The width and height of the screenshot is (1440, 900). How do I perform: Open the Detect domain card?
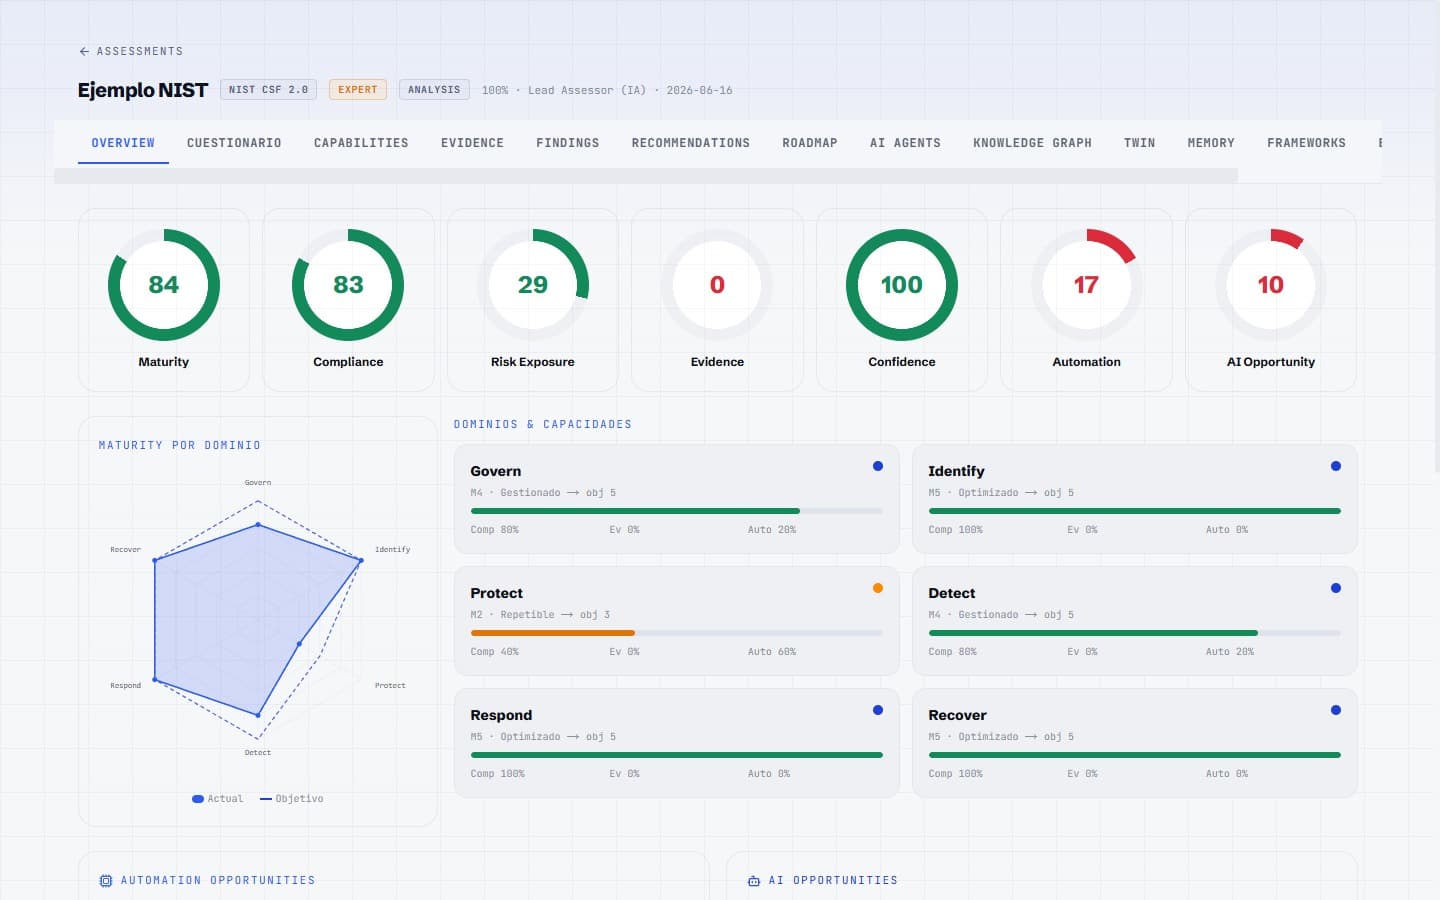point(1135,621)
